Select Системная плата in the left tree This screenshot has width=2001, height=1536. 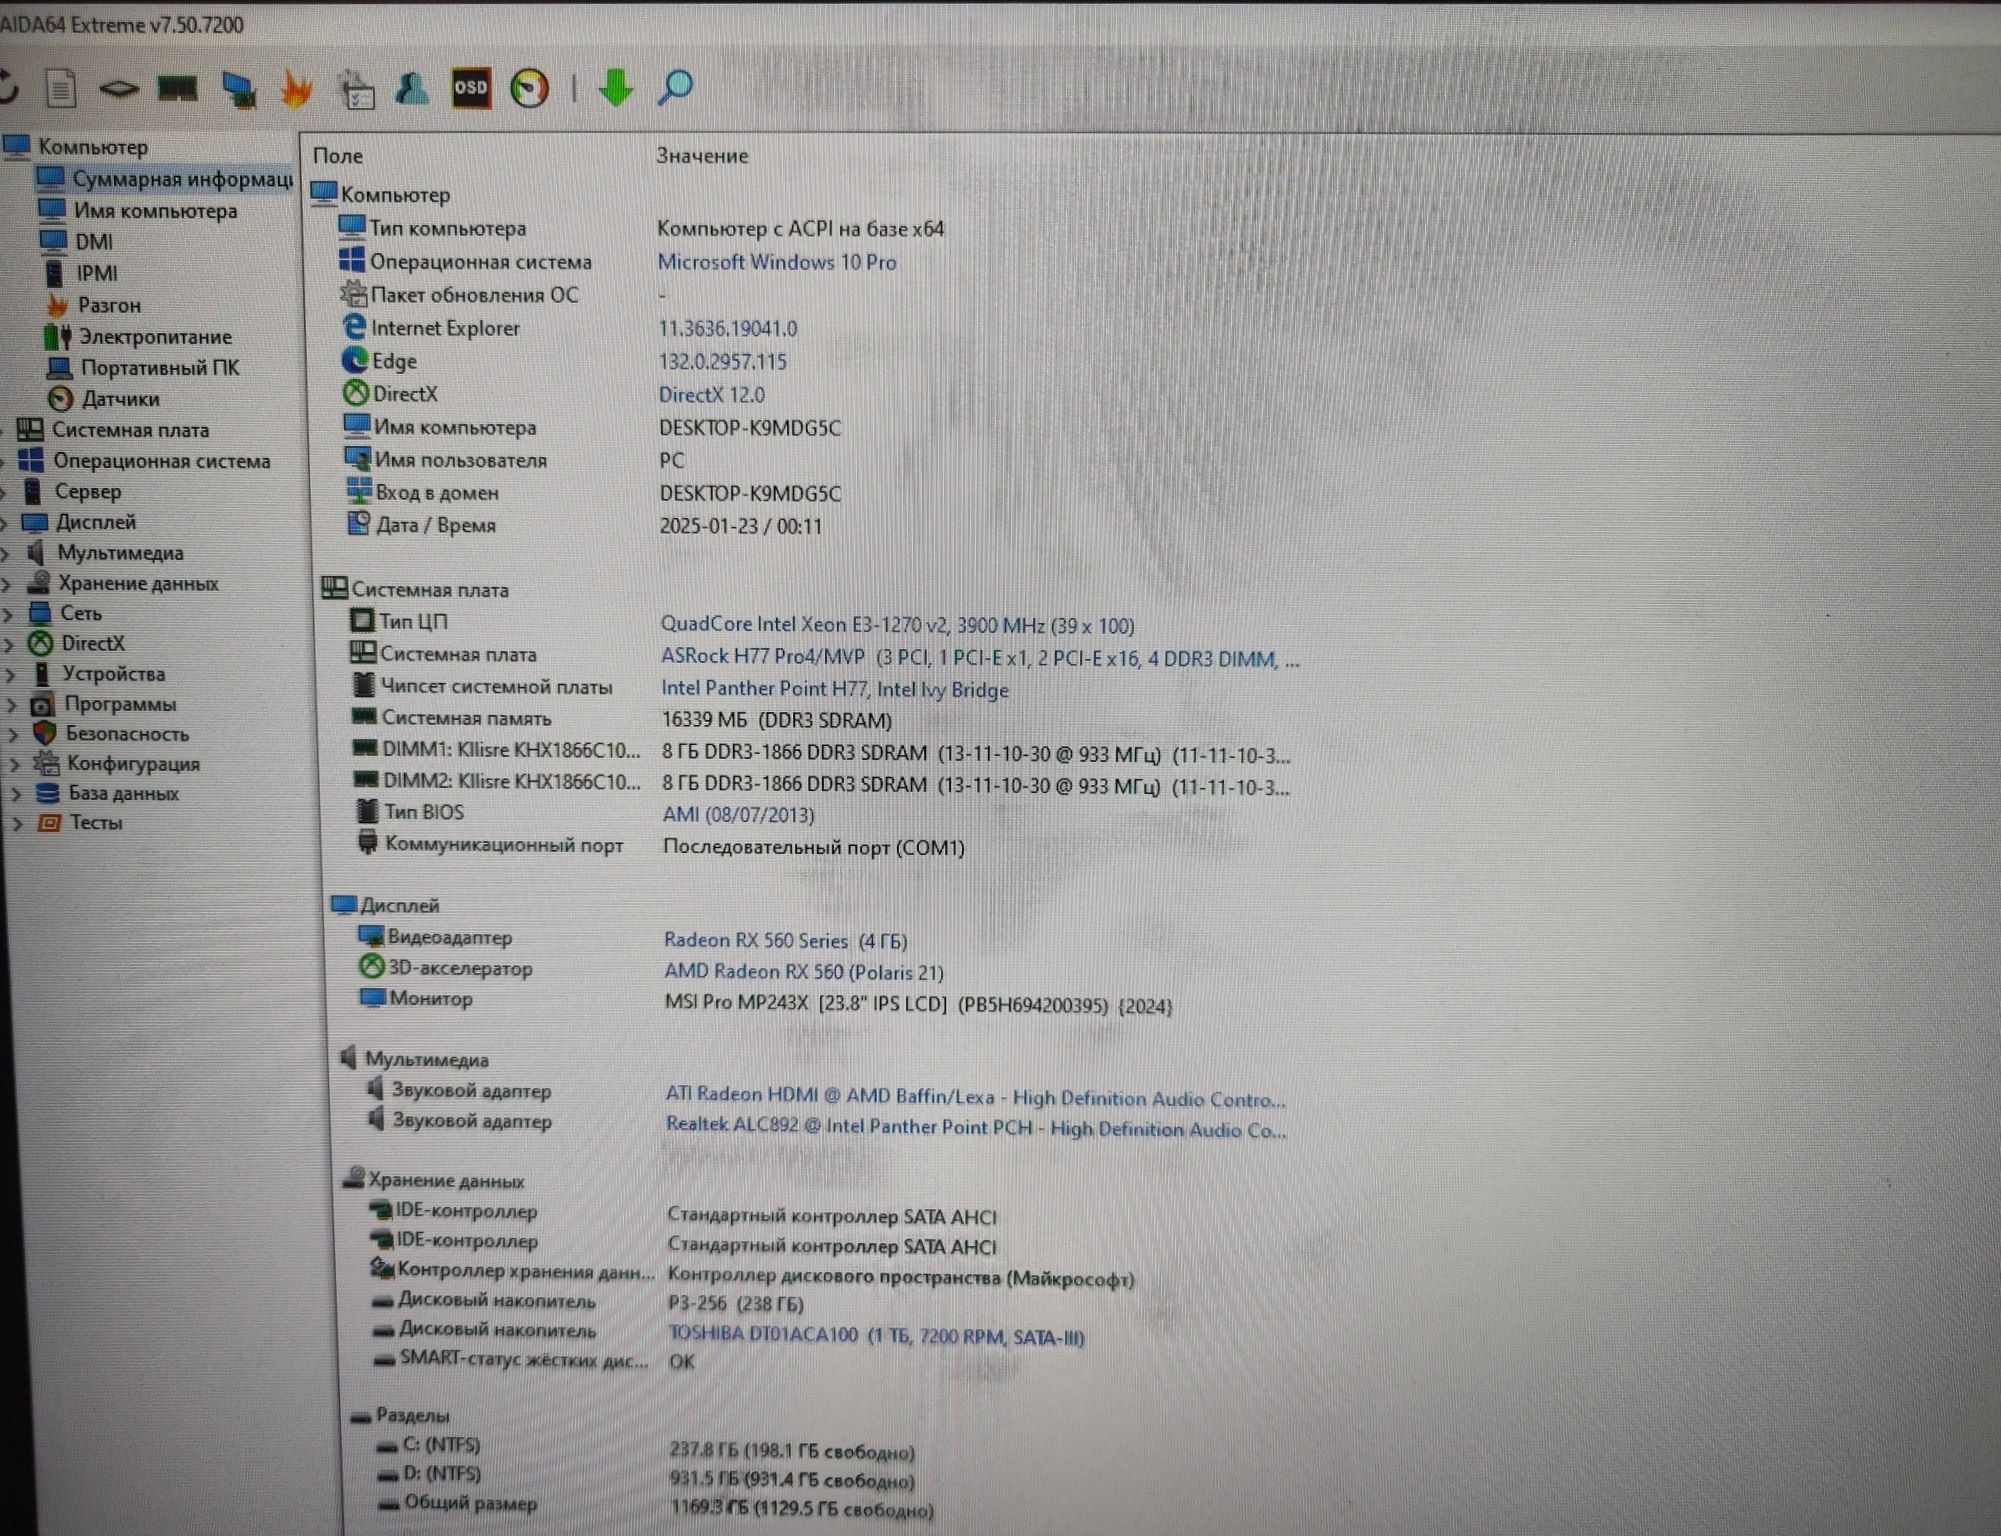[x=114, y=430]
